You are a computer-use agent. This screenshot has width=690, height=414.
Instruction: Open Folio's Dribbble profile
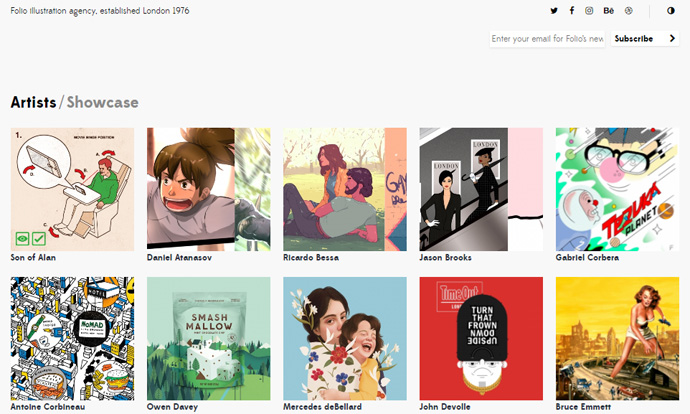(628, 11)
